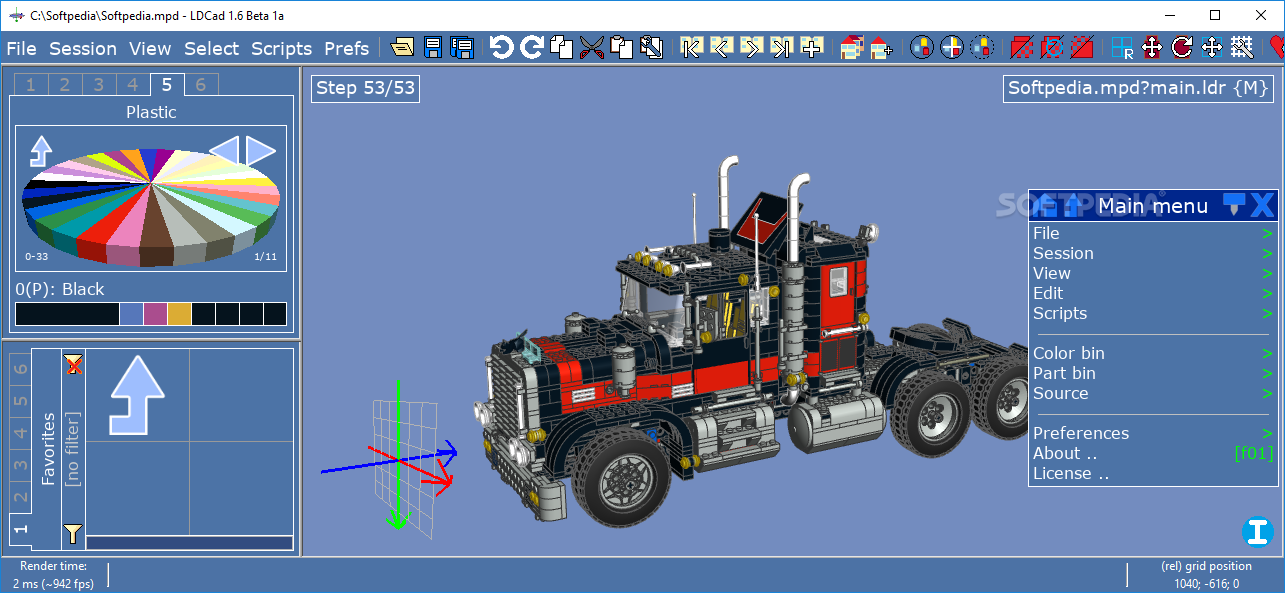
Task: Switch to part bin tab 6
Action: point(21,370)
